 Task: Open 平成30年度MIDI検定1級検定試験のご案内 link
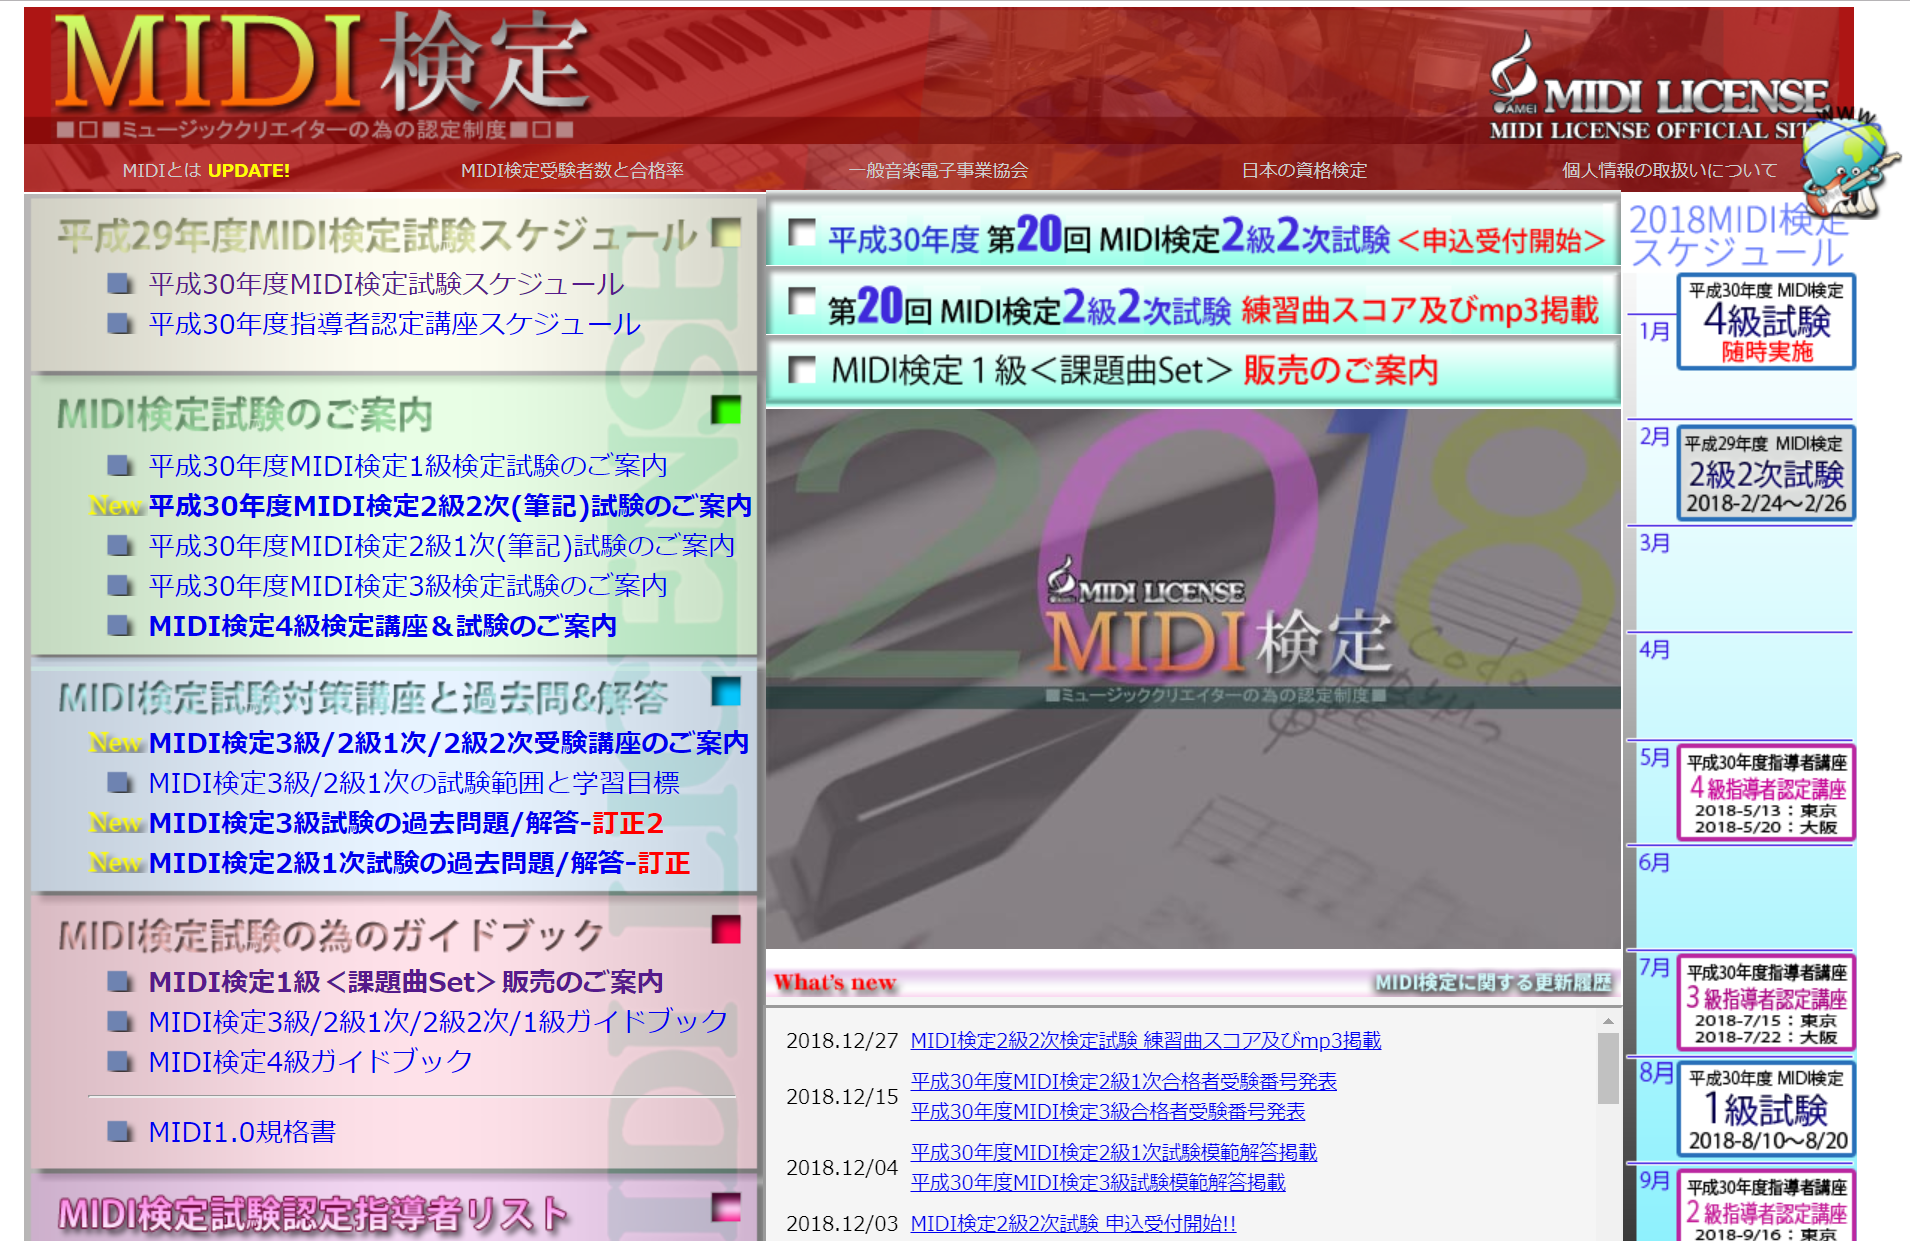(408, 466)
